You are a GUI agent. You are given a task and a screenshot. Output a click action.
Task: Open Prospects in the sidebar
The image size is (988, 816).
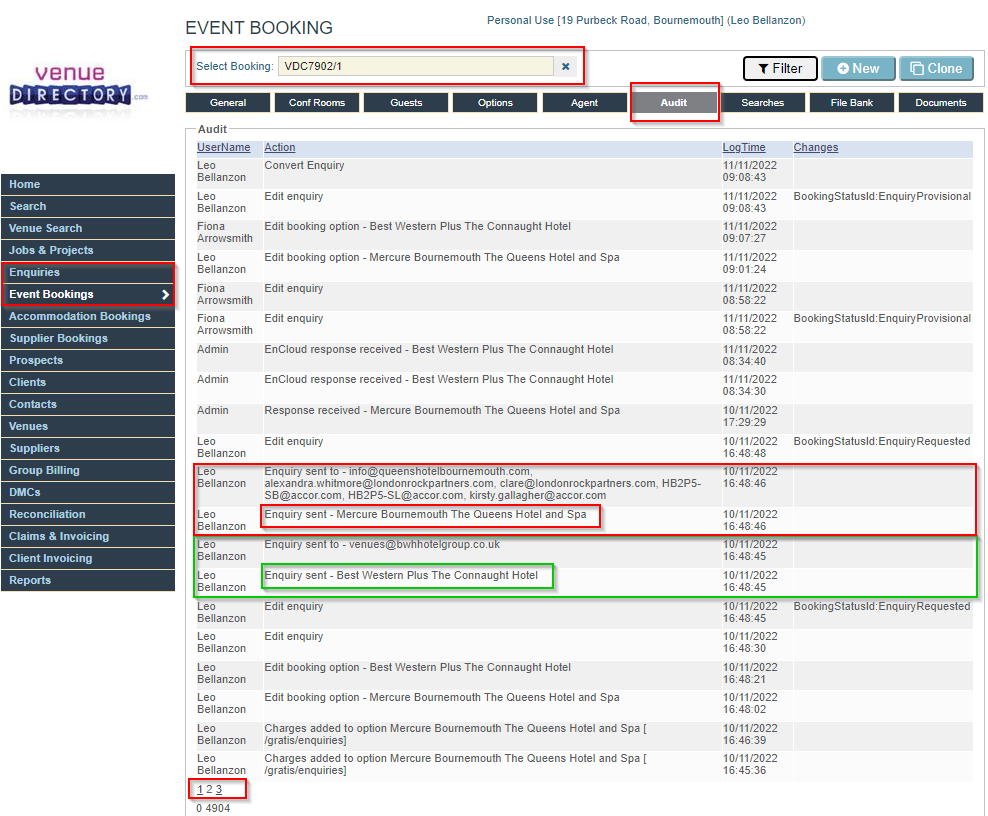point(88,360)
